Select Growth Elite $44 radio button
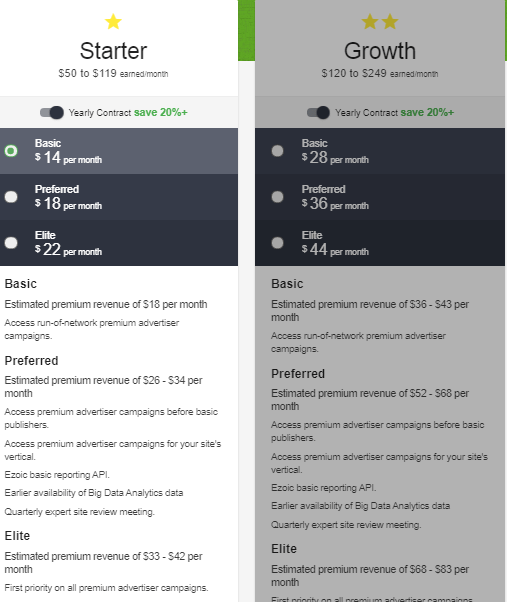Viewport: 507px width, 602px height. pos(277,243)
